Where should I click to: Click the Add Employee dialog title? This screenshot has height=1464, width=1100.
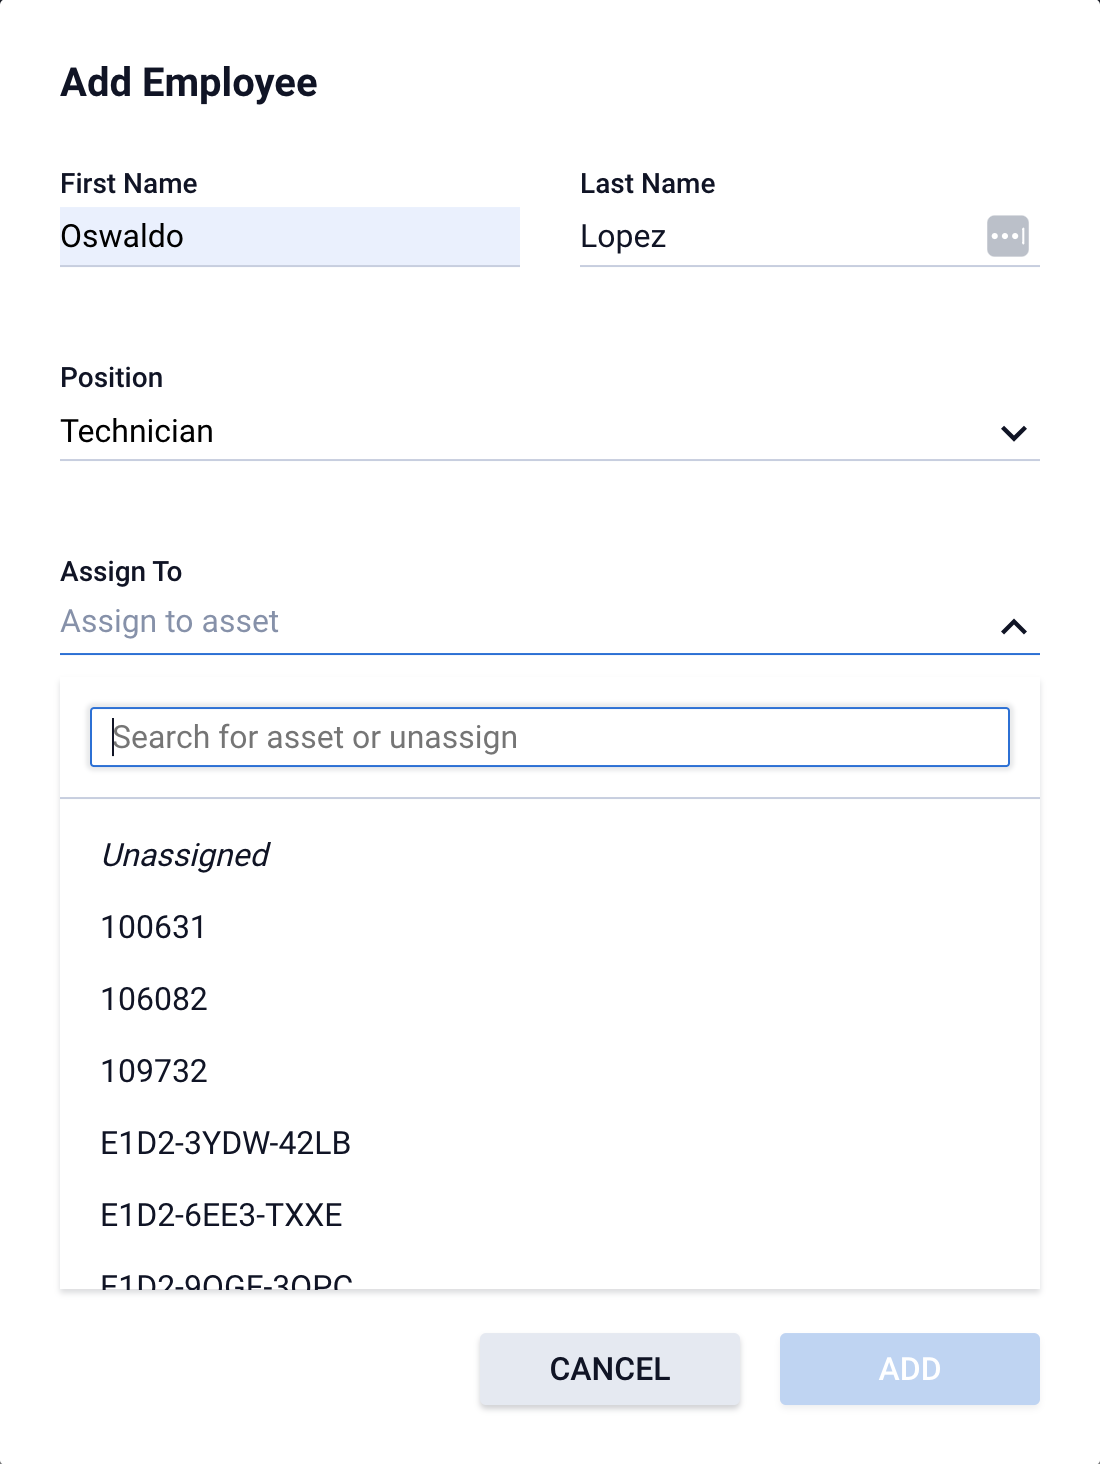[188, 83]
